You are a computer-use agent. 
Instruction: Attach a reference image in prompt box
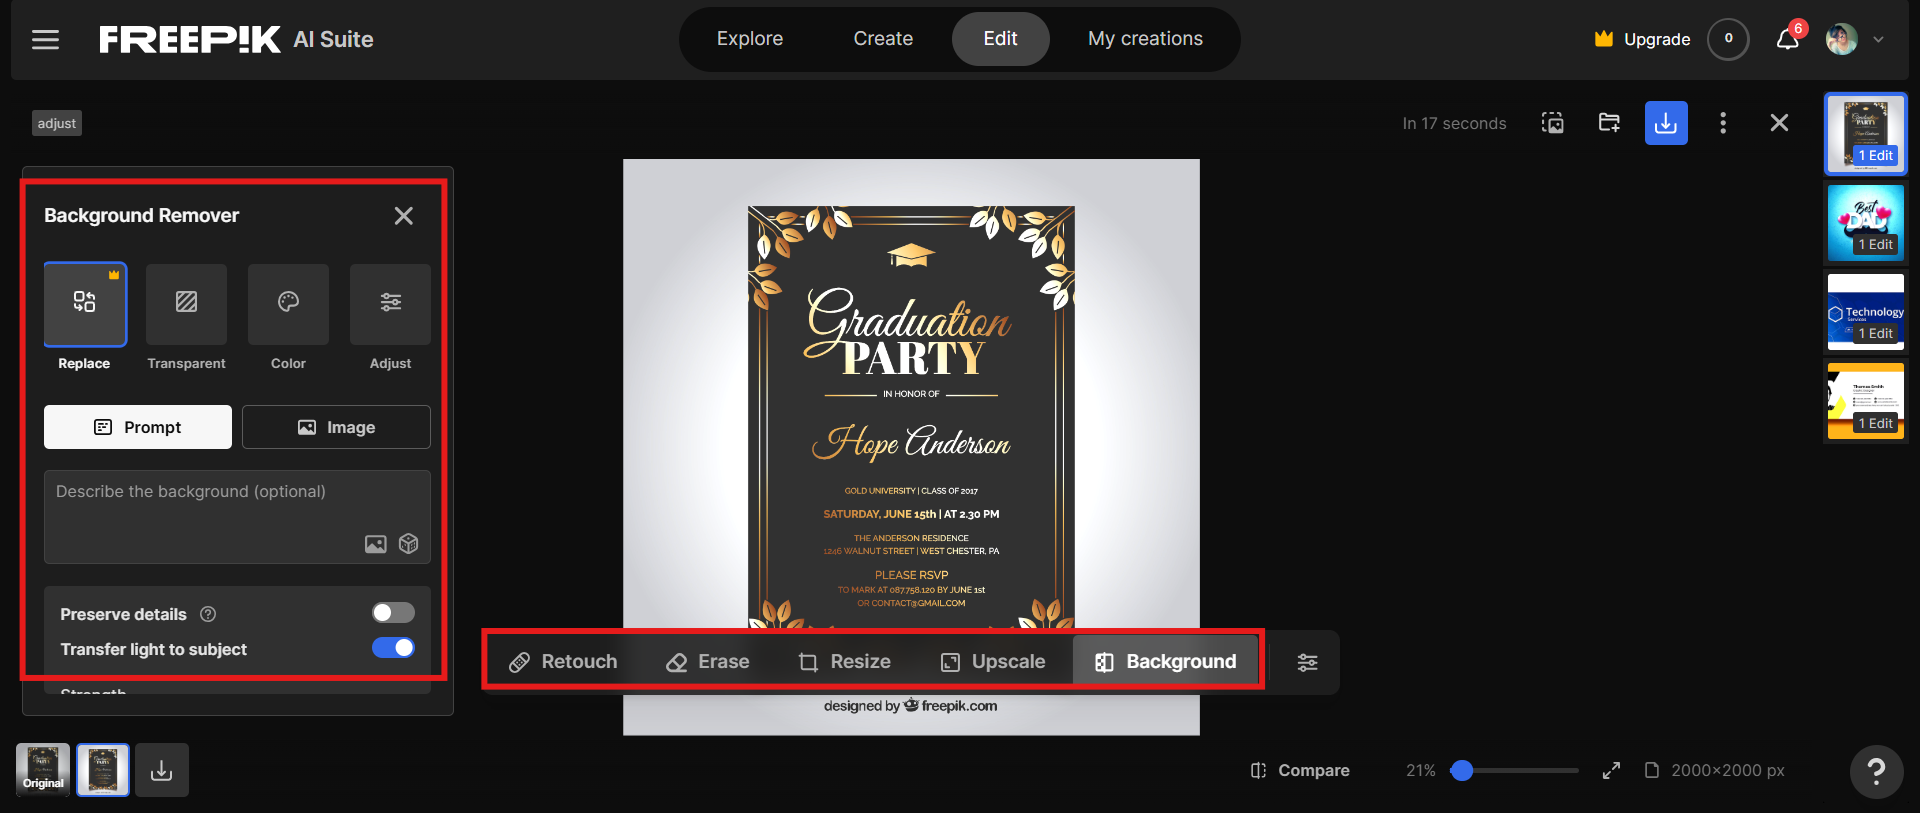pos(376,544)
